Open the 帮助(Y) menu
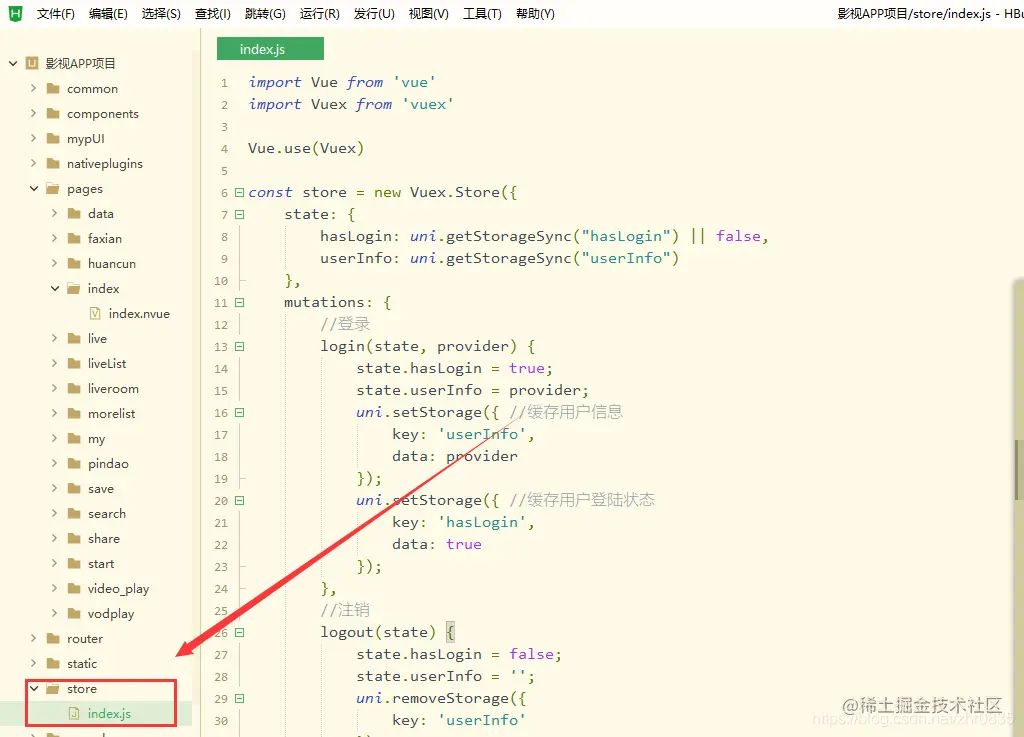Viewport: 1024px width, 737px height. [535, 14]
